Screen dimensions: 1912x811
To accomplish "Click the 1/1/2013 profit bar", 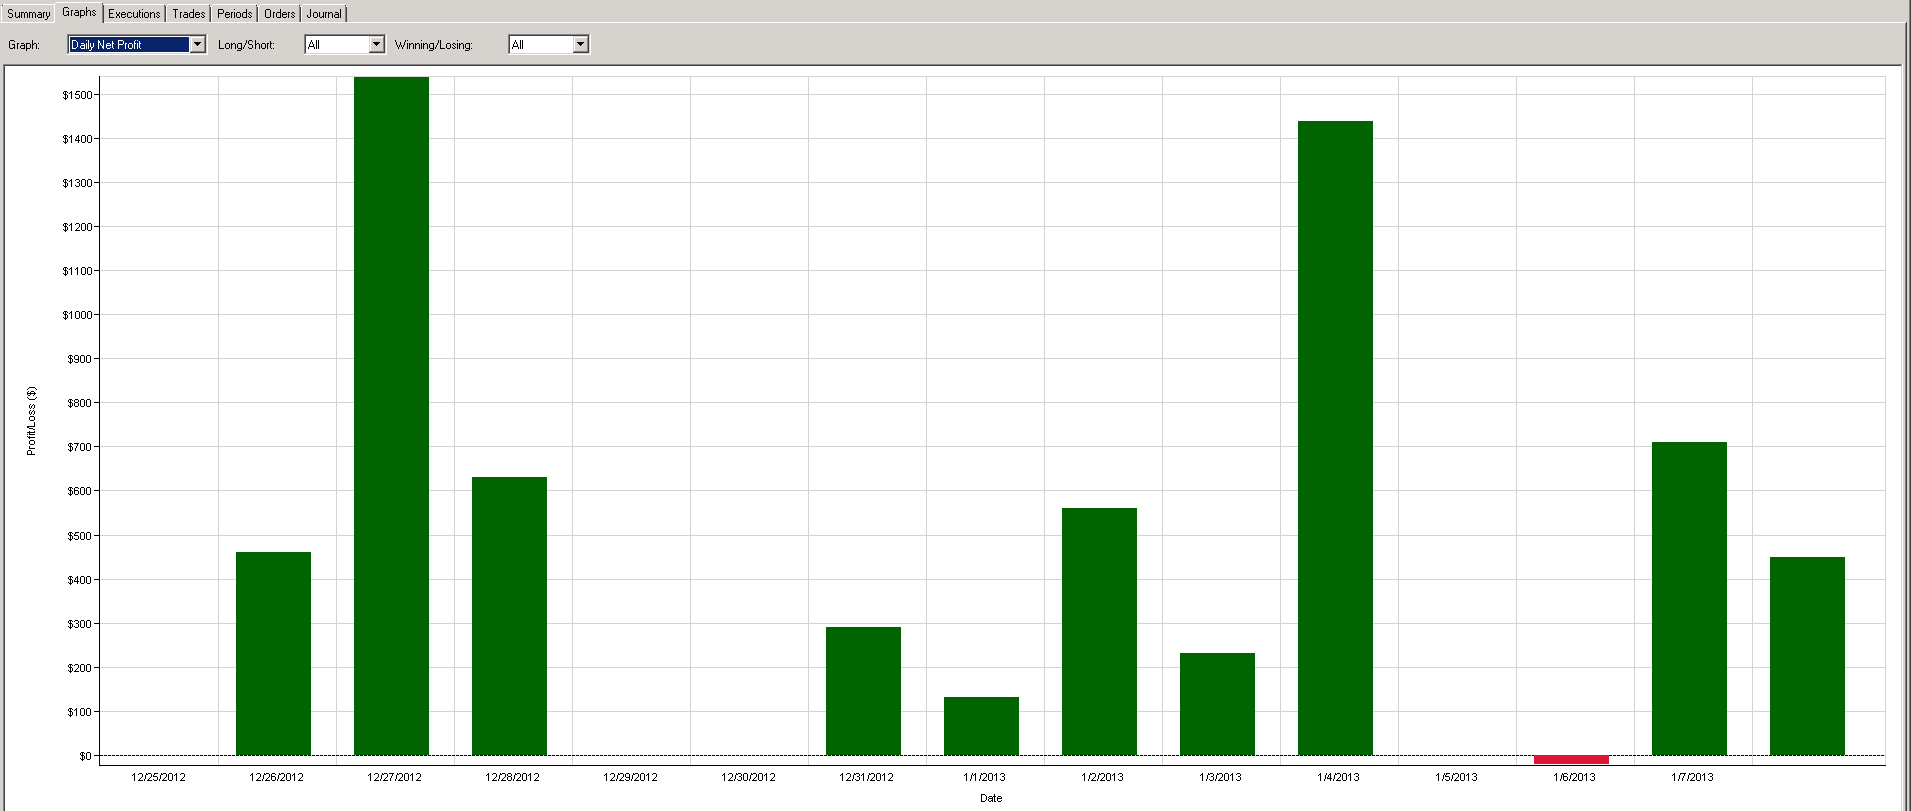I will tap(981, 726).
